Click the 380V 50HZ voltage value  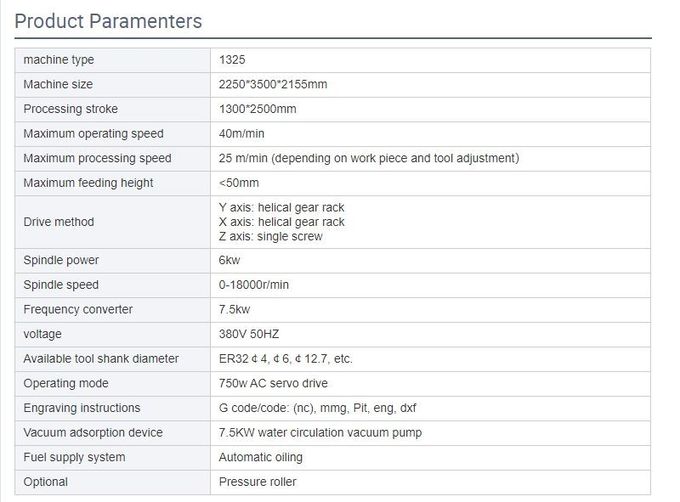click(249, 334)
